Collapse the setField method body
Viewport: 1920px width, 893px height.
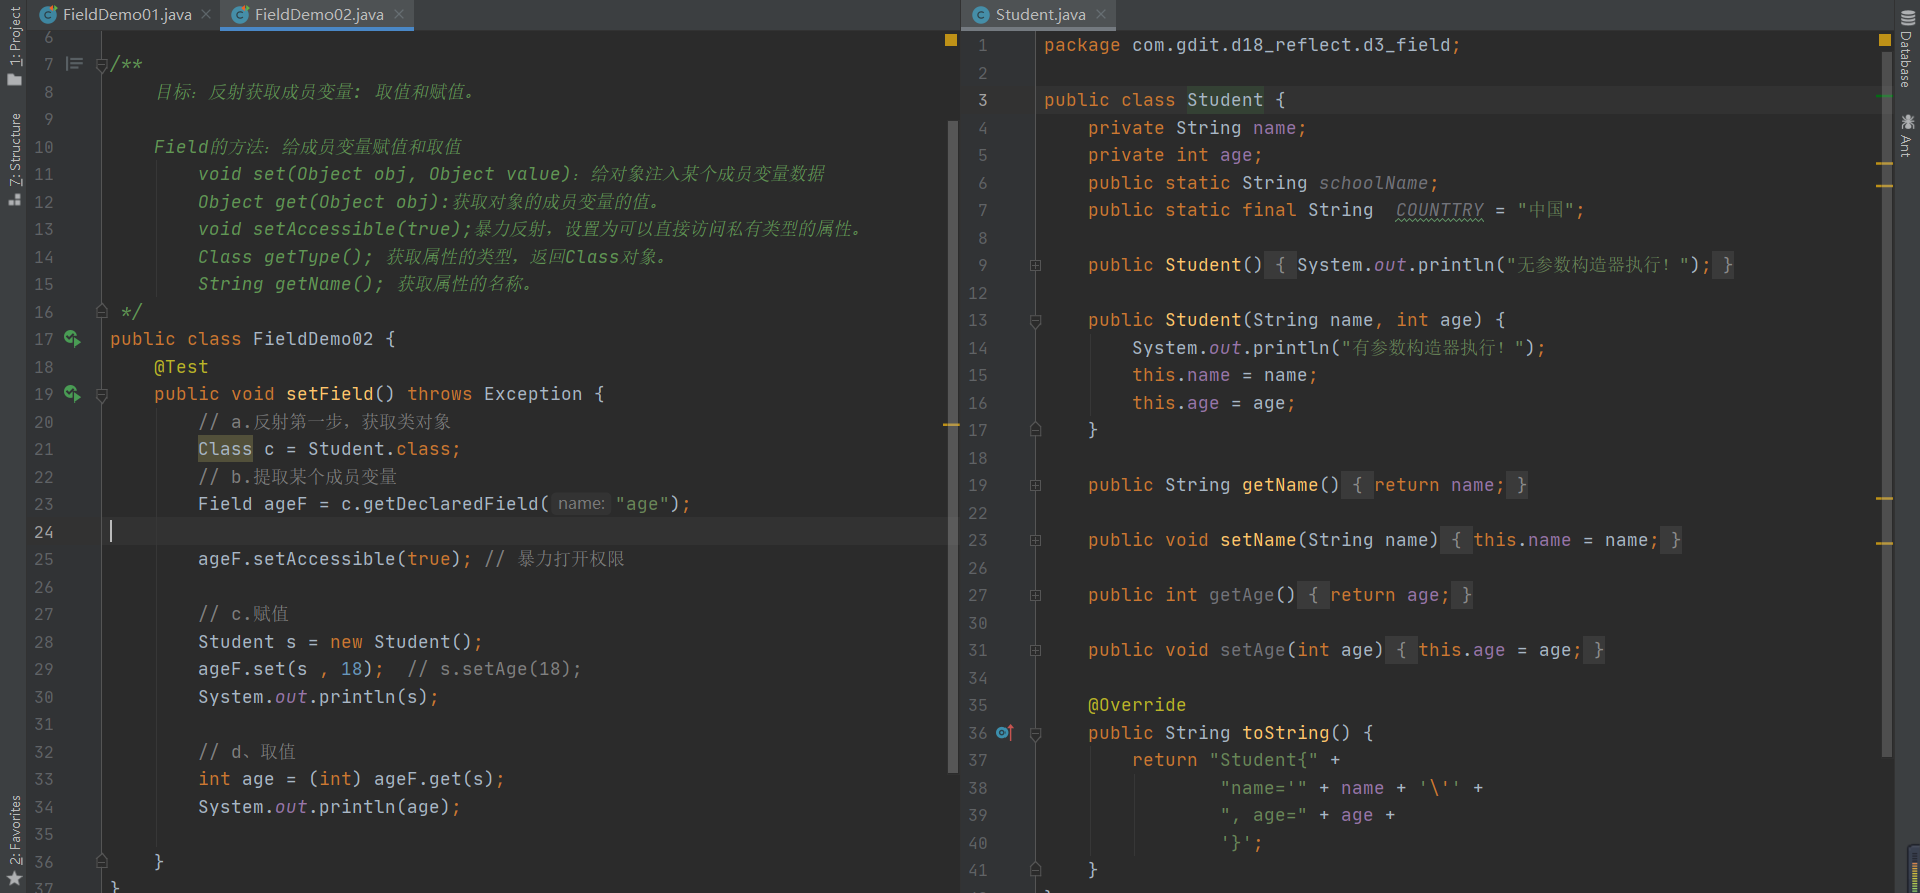[102, 395]
